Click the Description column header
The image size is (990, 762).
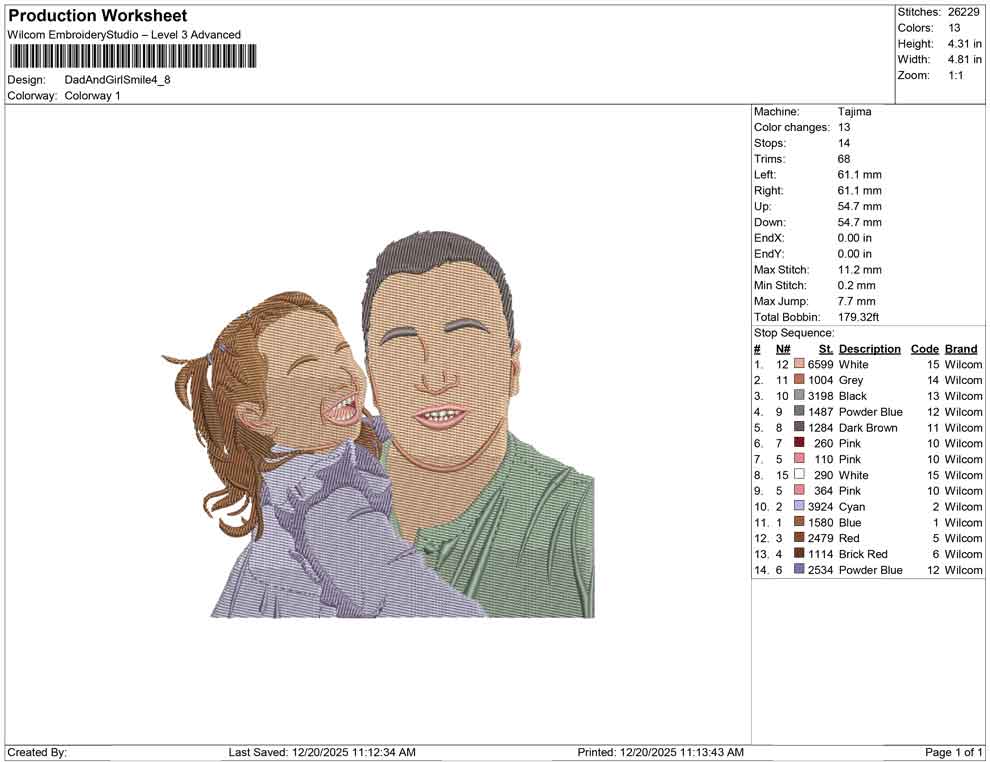(x=869, y=348)
